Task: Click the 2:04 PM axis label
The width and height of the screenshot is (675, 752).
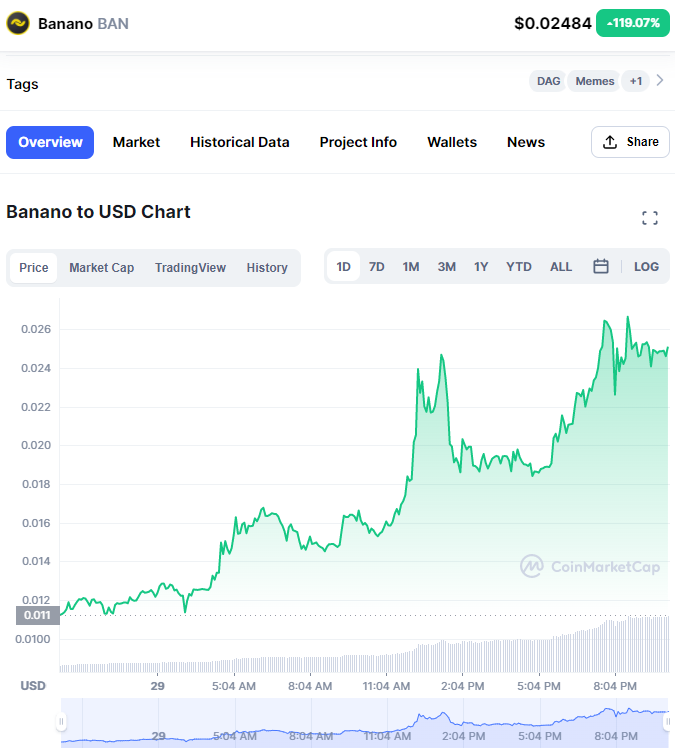Action: coord(462,686)
